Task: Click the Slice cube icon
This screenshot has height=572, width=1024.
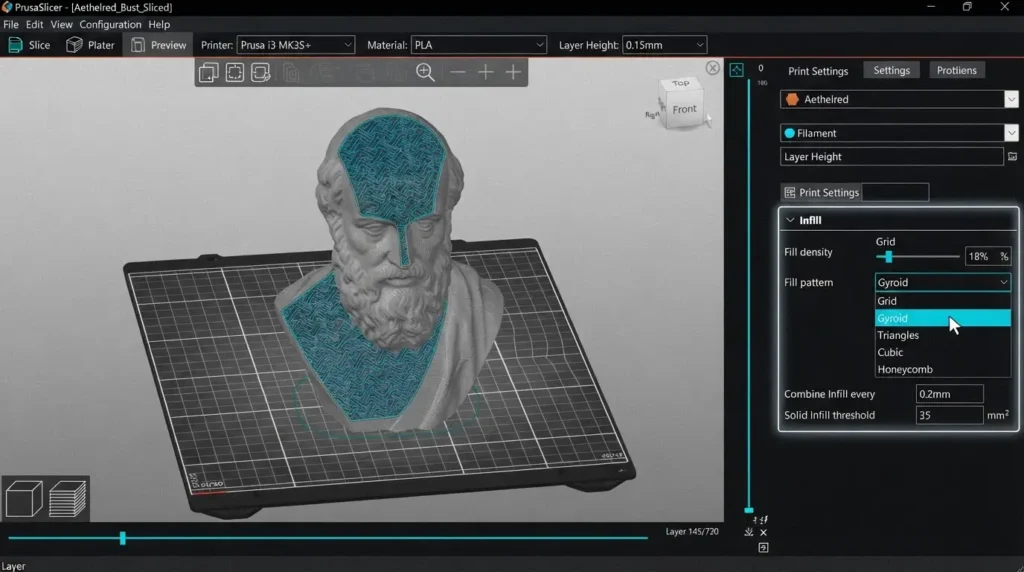Action: pyautogui.click(x=15, y=45)
